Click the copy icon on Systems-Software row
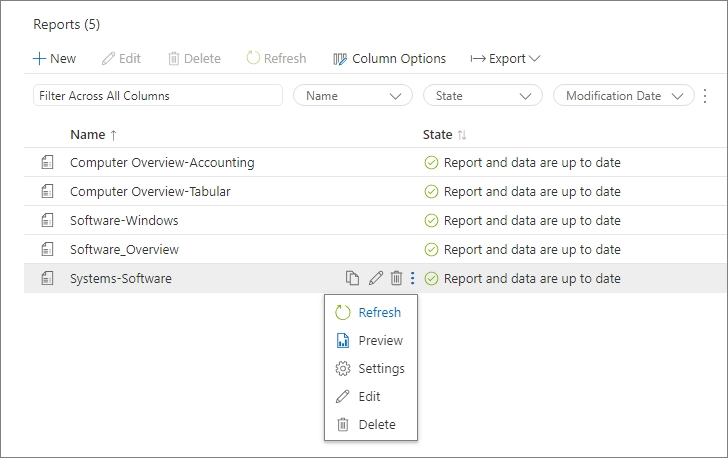Image resolution: width=728 pixels, height=458 pixels. pos(352,278)
